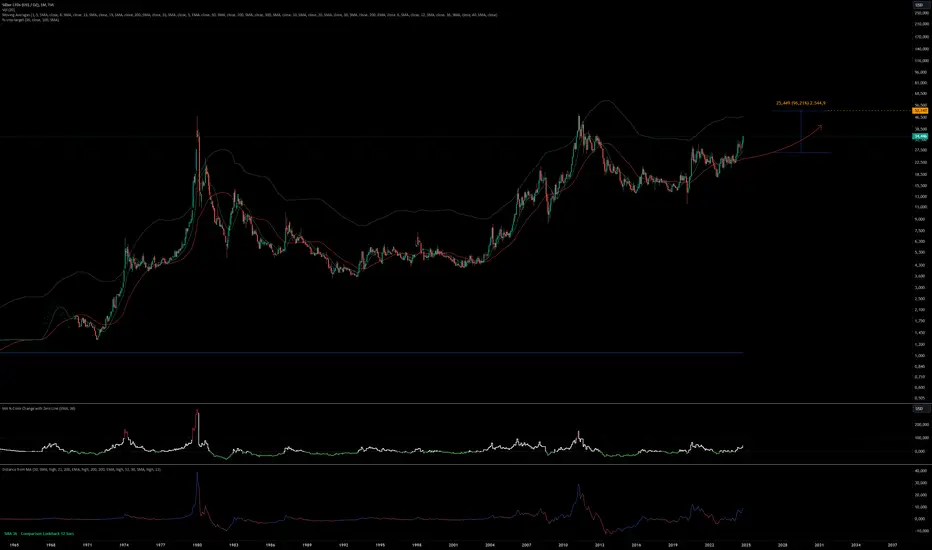Click the 1,750 level on price axis
The width and height of the screenshot is (932, 550).
(920, 320)
